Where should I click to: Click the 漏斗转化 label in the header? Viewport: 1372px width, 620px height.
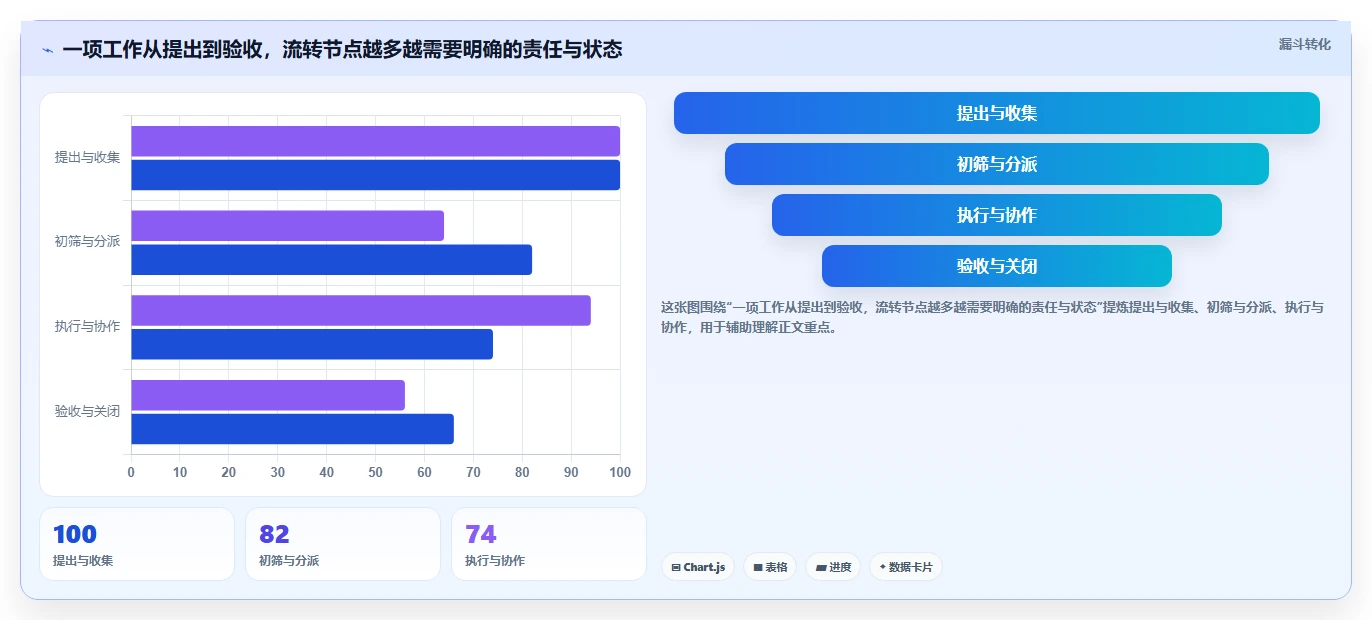(x=1304, y=44)
